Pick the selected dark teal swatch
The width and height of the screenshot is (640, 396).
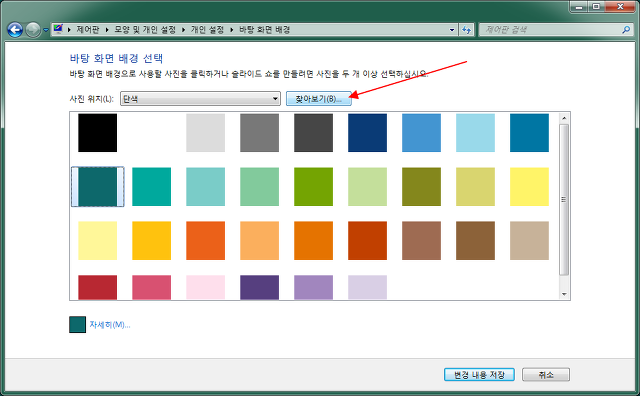pos(98,187)
